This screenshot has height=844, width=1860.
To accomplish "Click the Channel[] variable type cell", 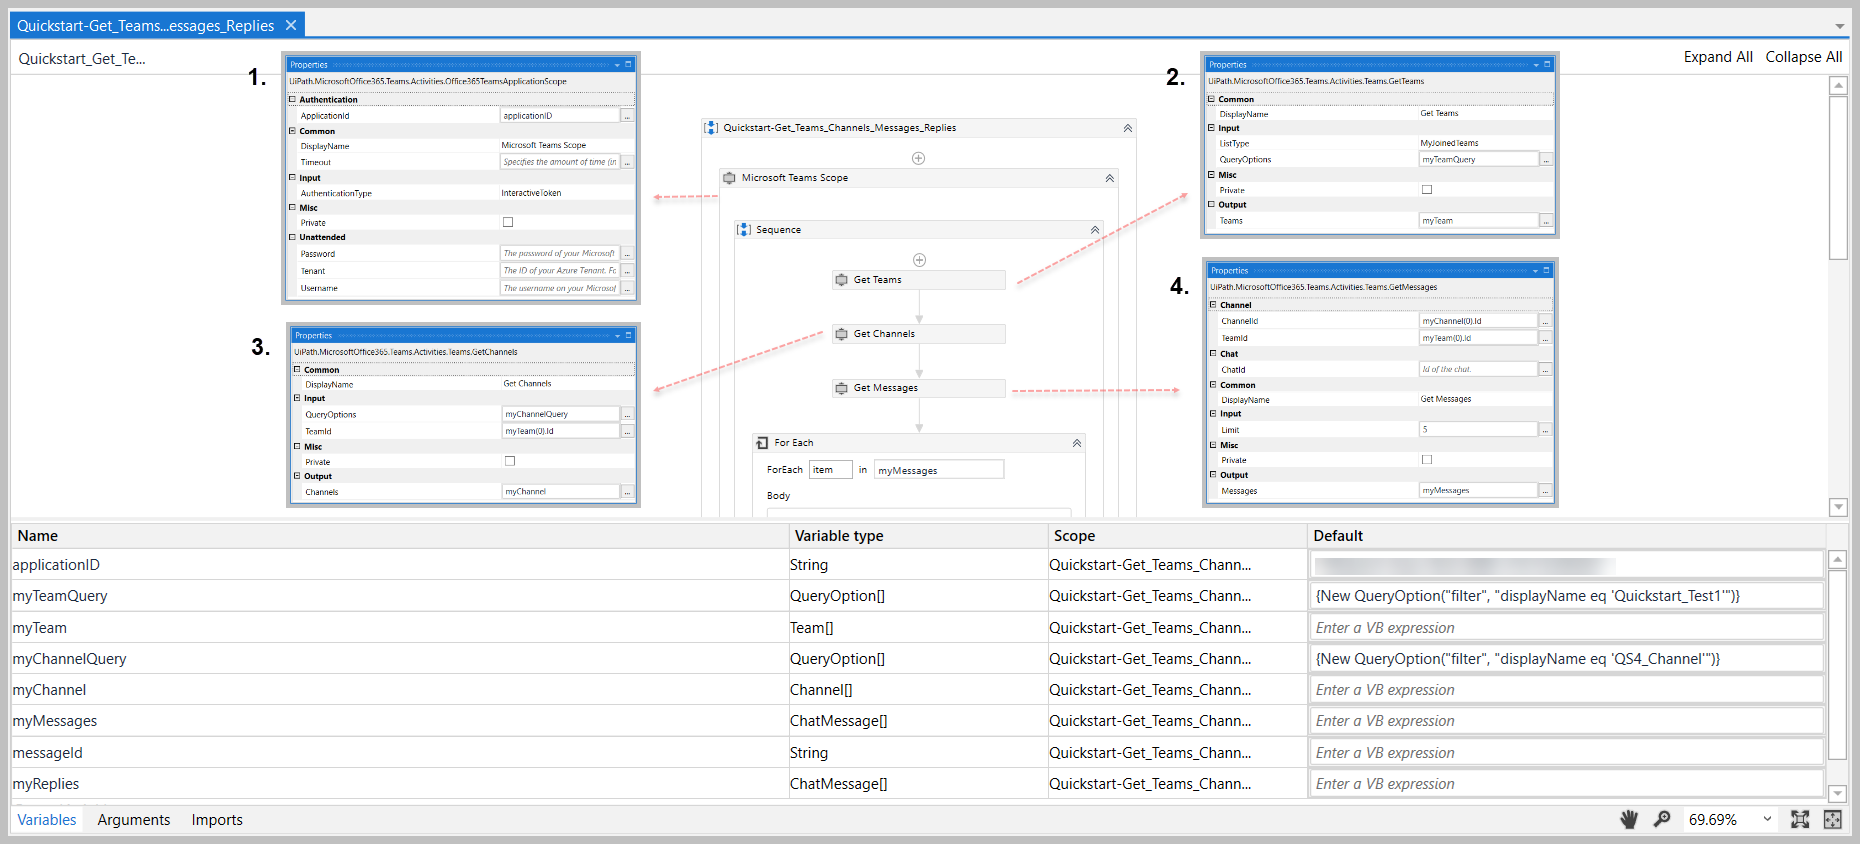I will pos(918,690).
